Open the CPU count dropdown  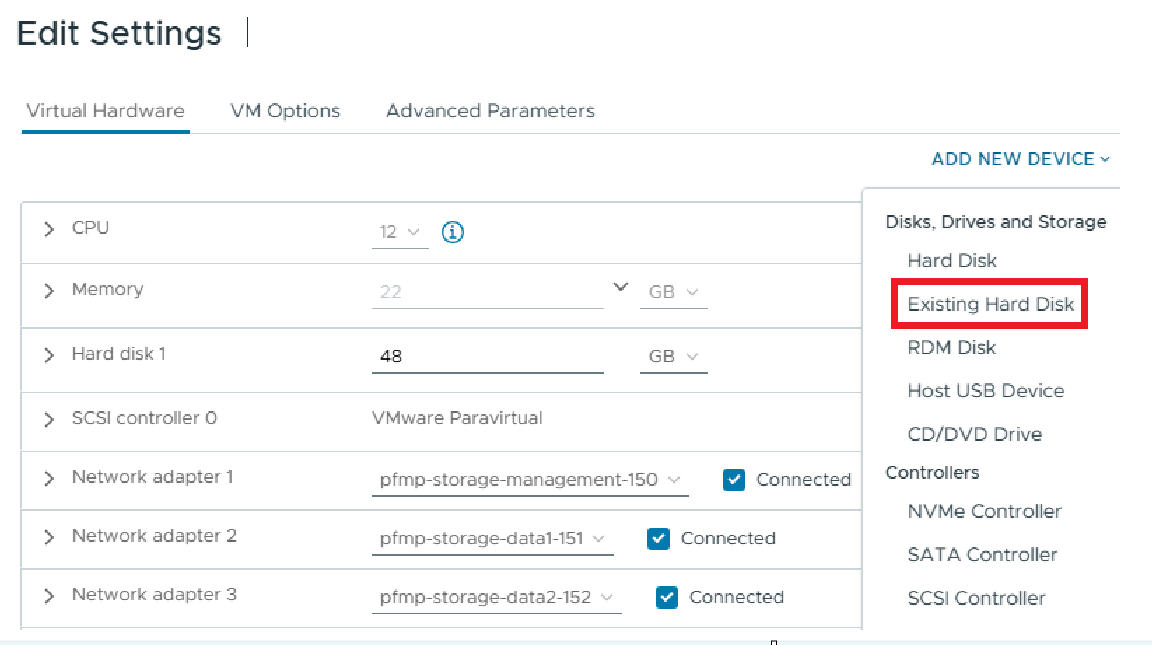click(398, 231)
